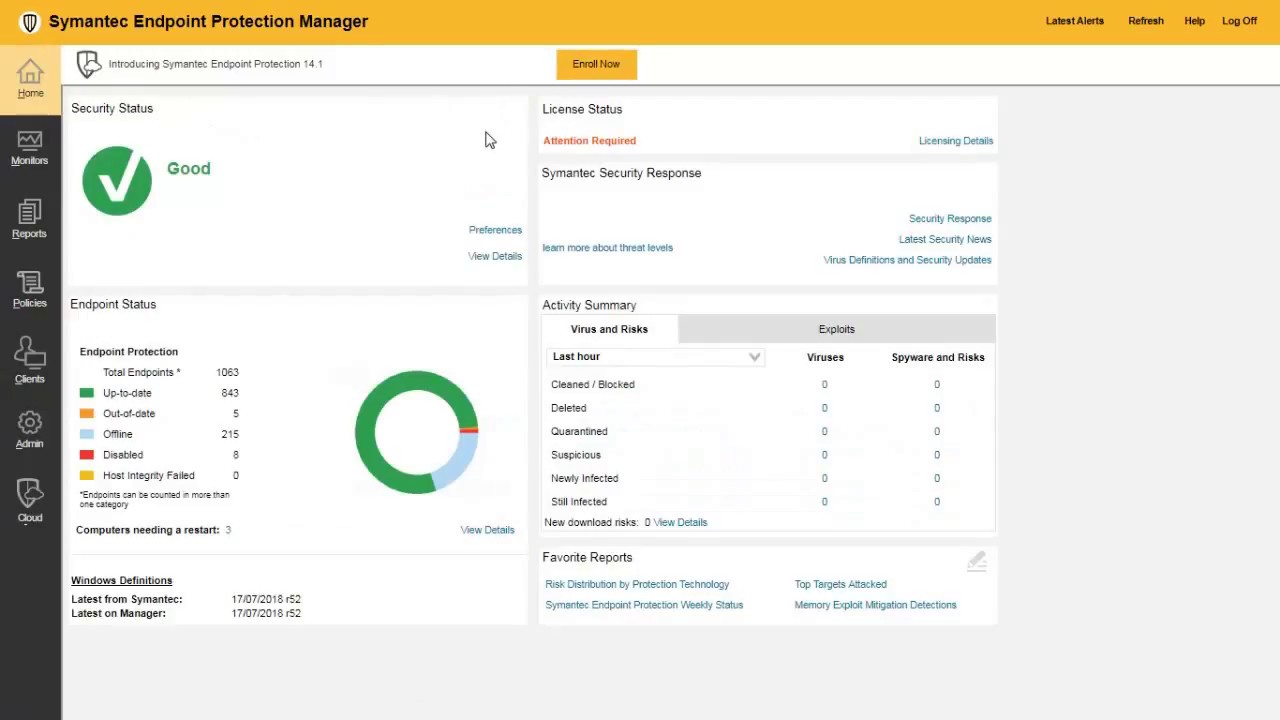Select the Virus and Risks tab
1280x720 pixels.
(609, 329)
